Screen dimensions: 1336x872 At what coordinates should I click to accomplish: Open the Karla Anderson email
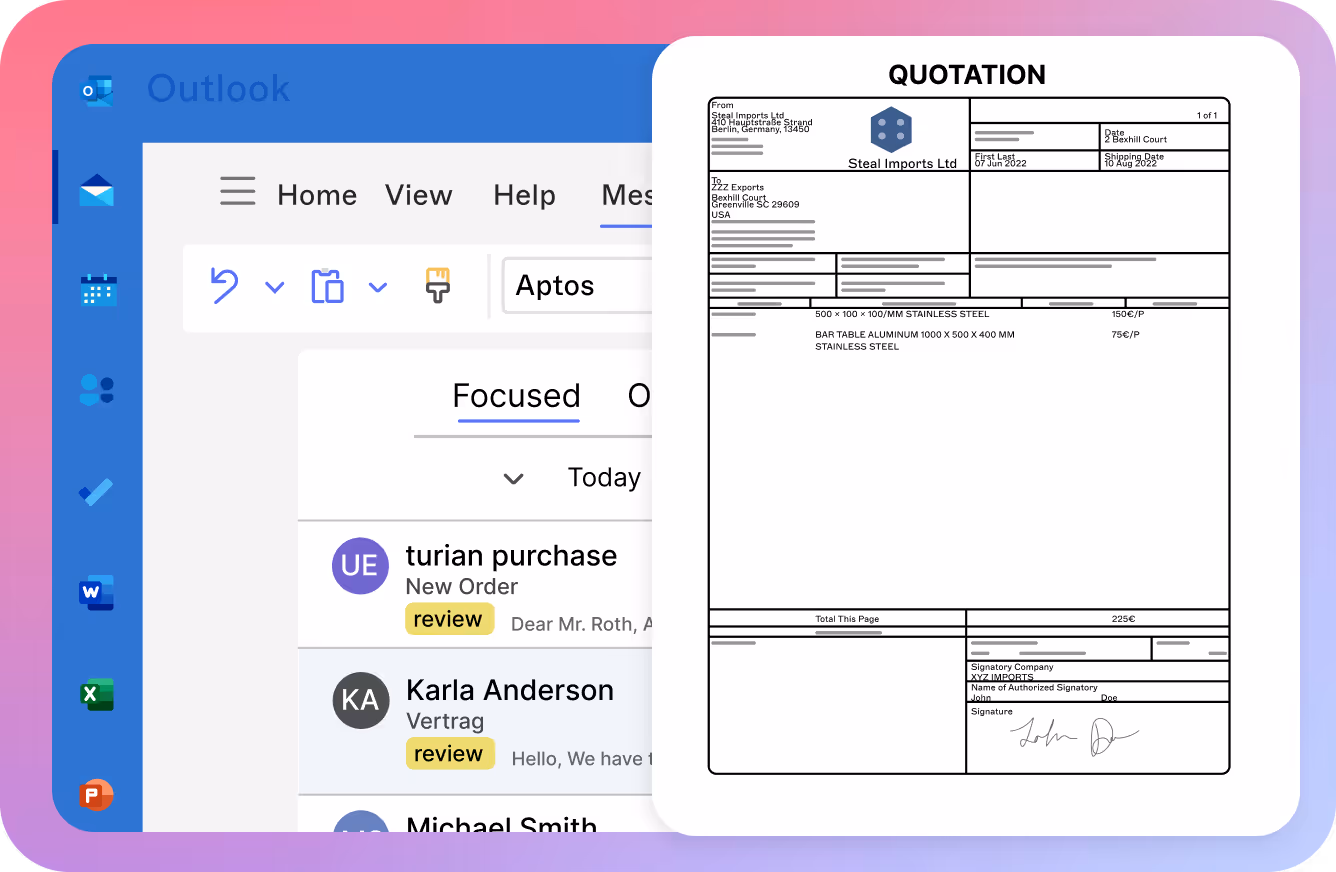pos(476,721)
